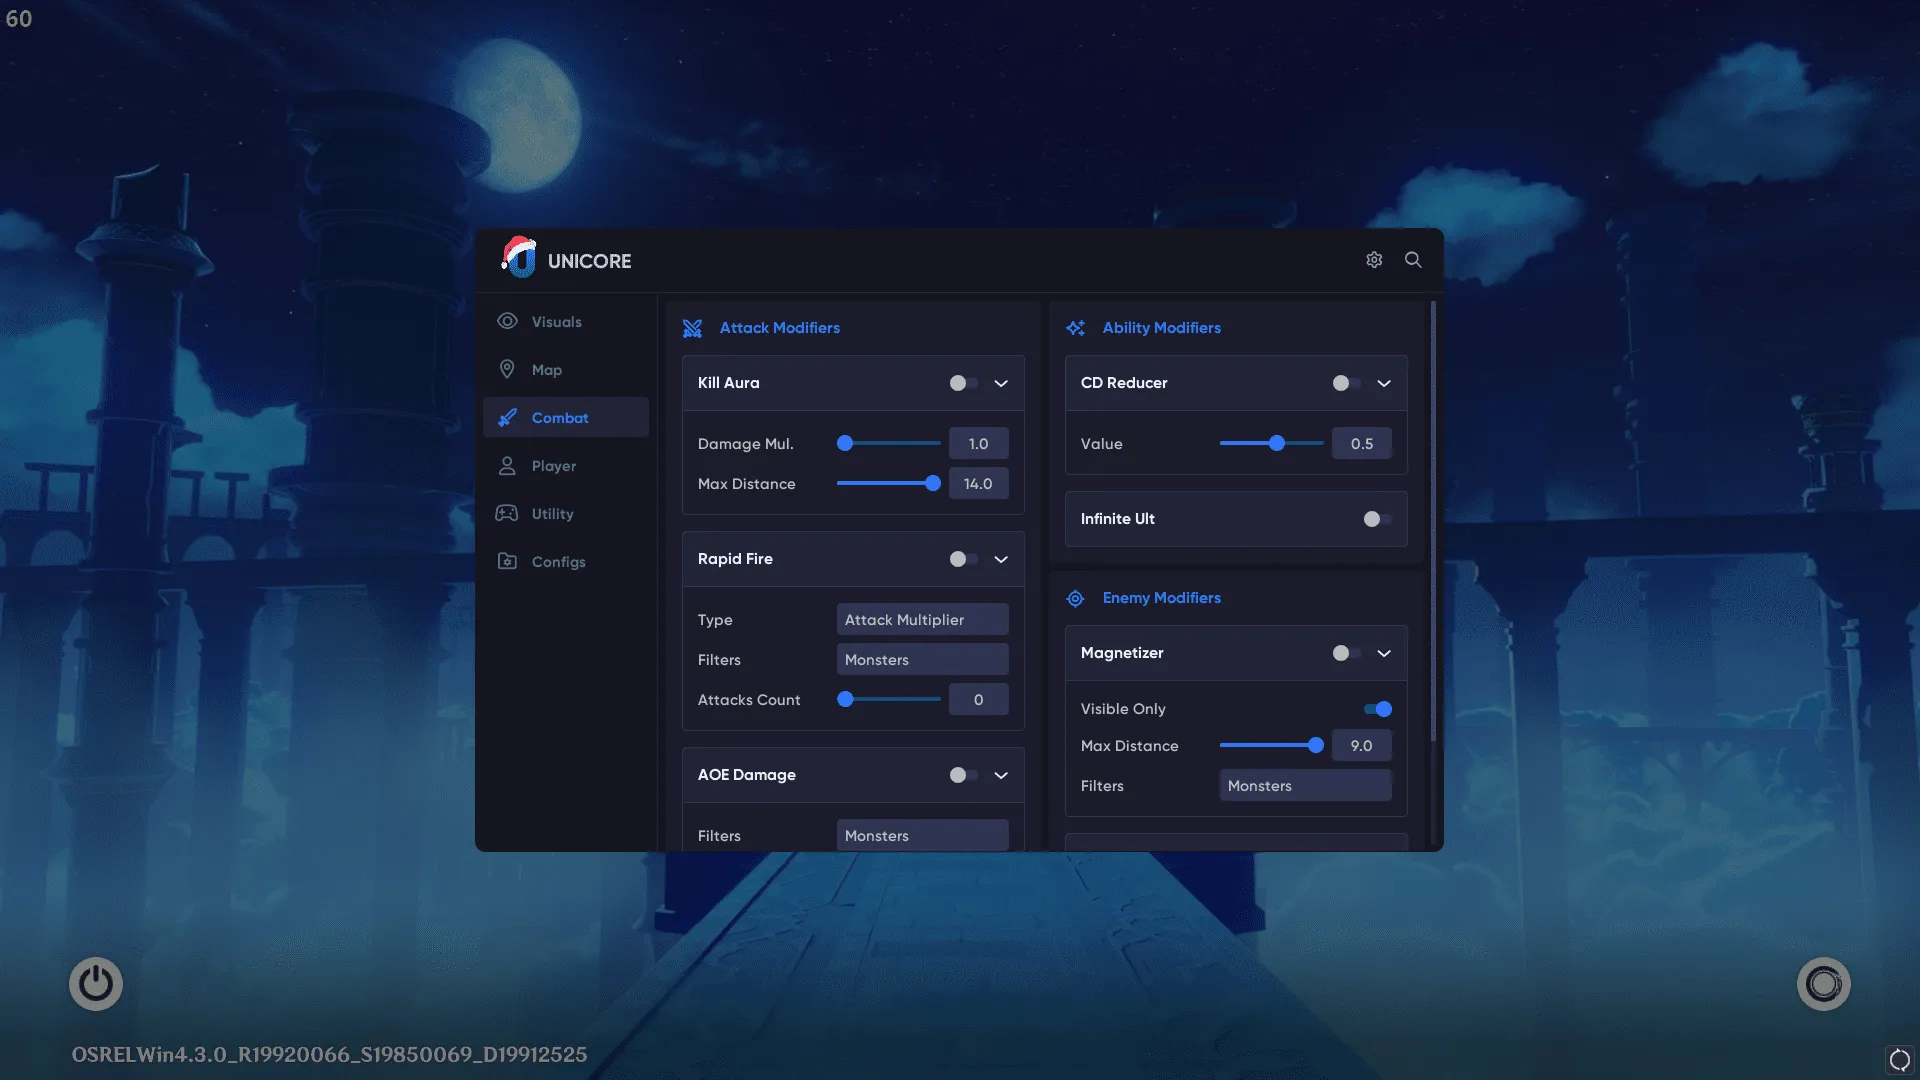Image resolution: width=1920 pixels, height=1080 pixels.
Task: Click the Unicore Santa-hat logo
Action: (519, 258)
